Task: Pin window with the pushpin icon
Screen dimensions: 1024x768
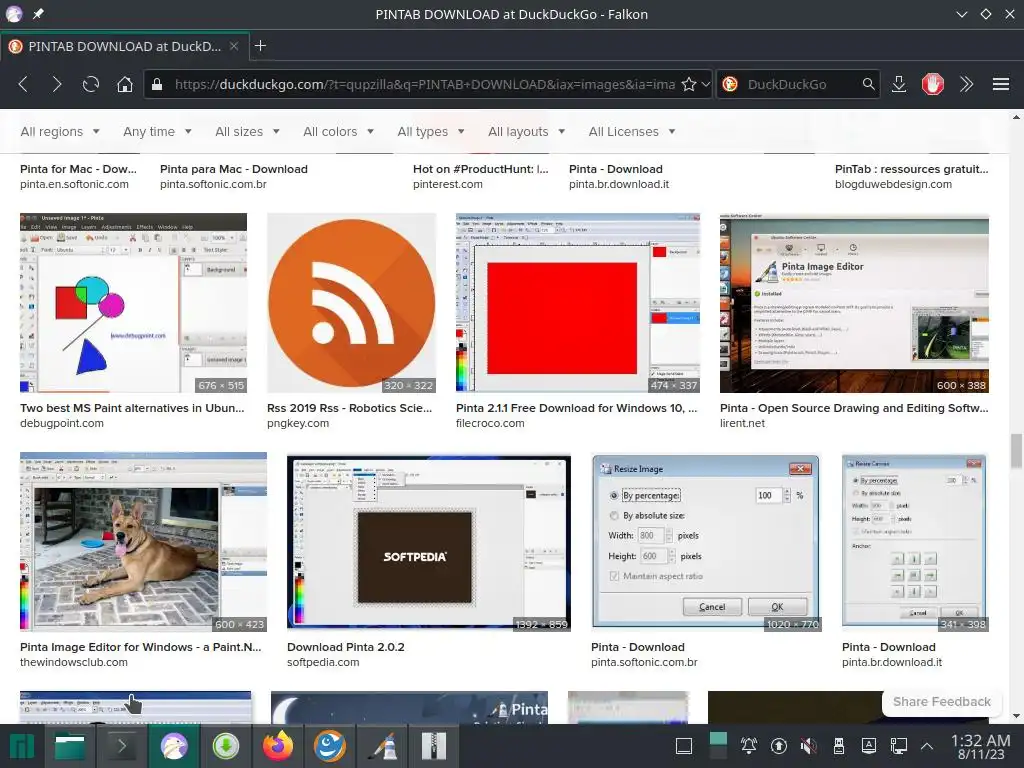Action: [39, 14]
